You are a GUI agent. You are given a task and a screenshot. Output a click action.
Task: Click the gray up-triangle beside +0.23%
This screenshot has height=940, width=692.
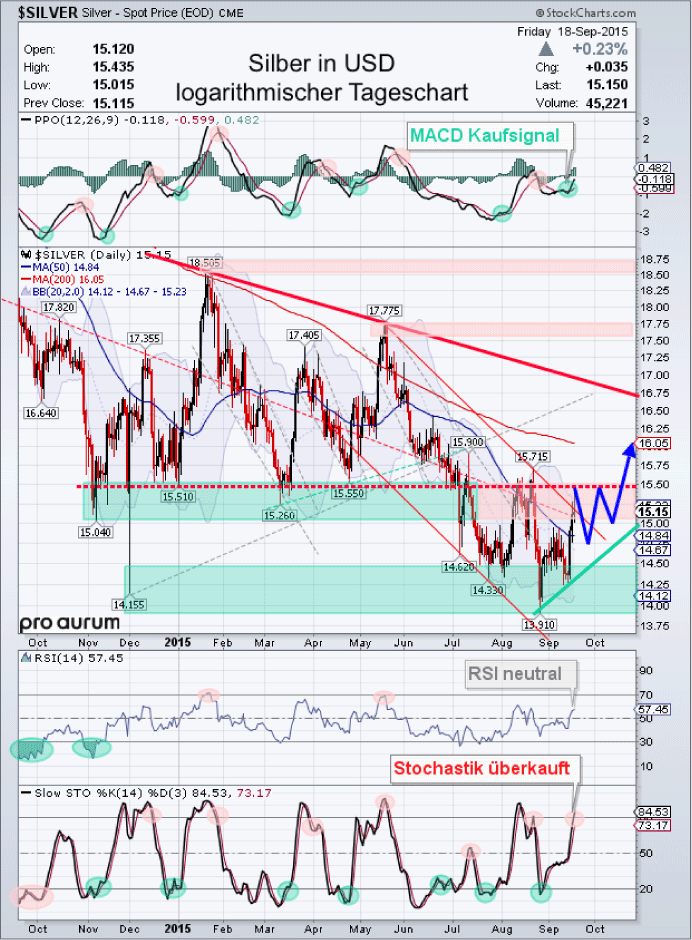[x=545, y=49]
